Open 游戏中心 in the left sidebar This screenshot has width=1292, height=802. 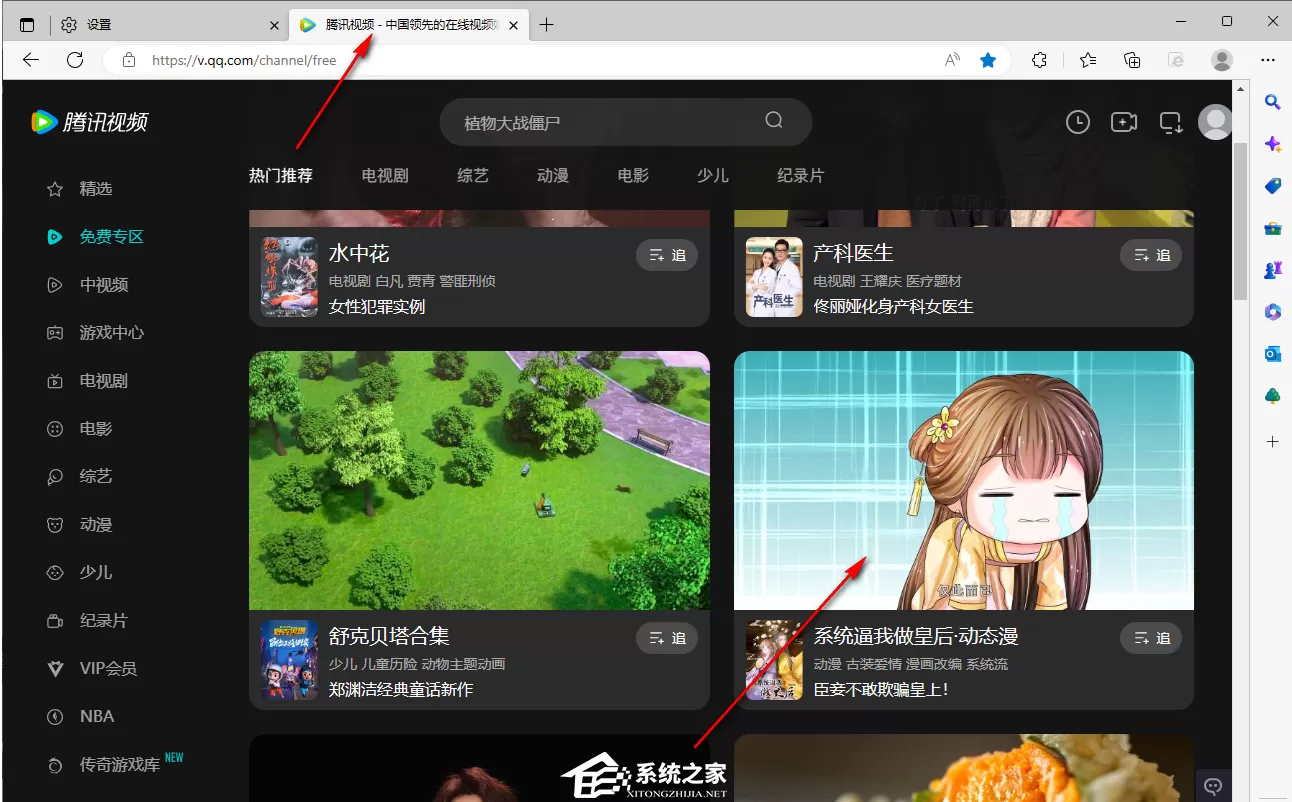112,333
